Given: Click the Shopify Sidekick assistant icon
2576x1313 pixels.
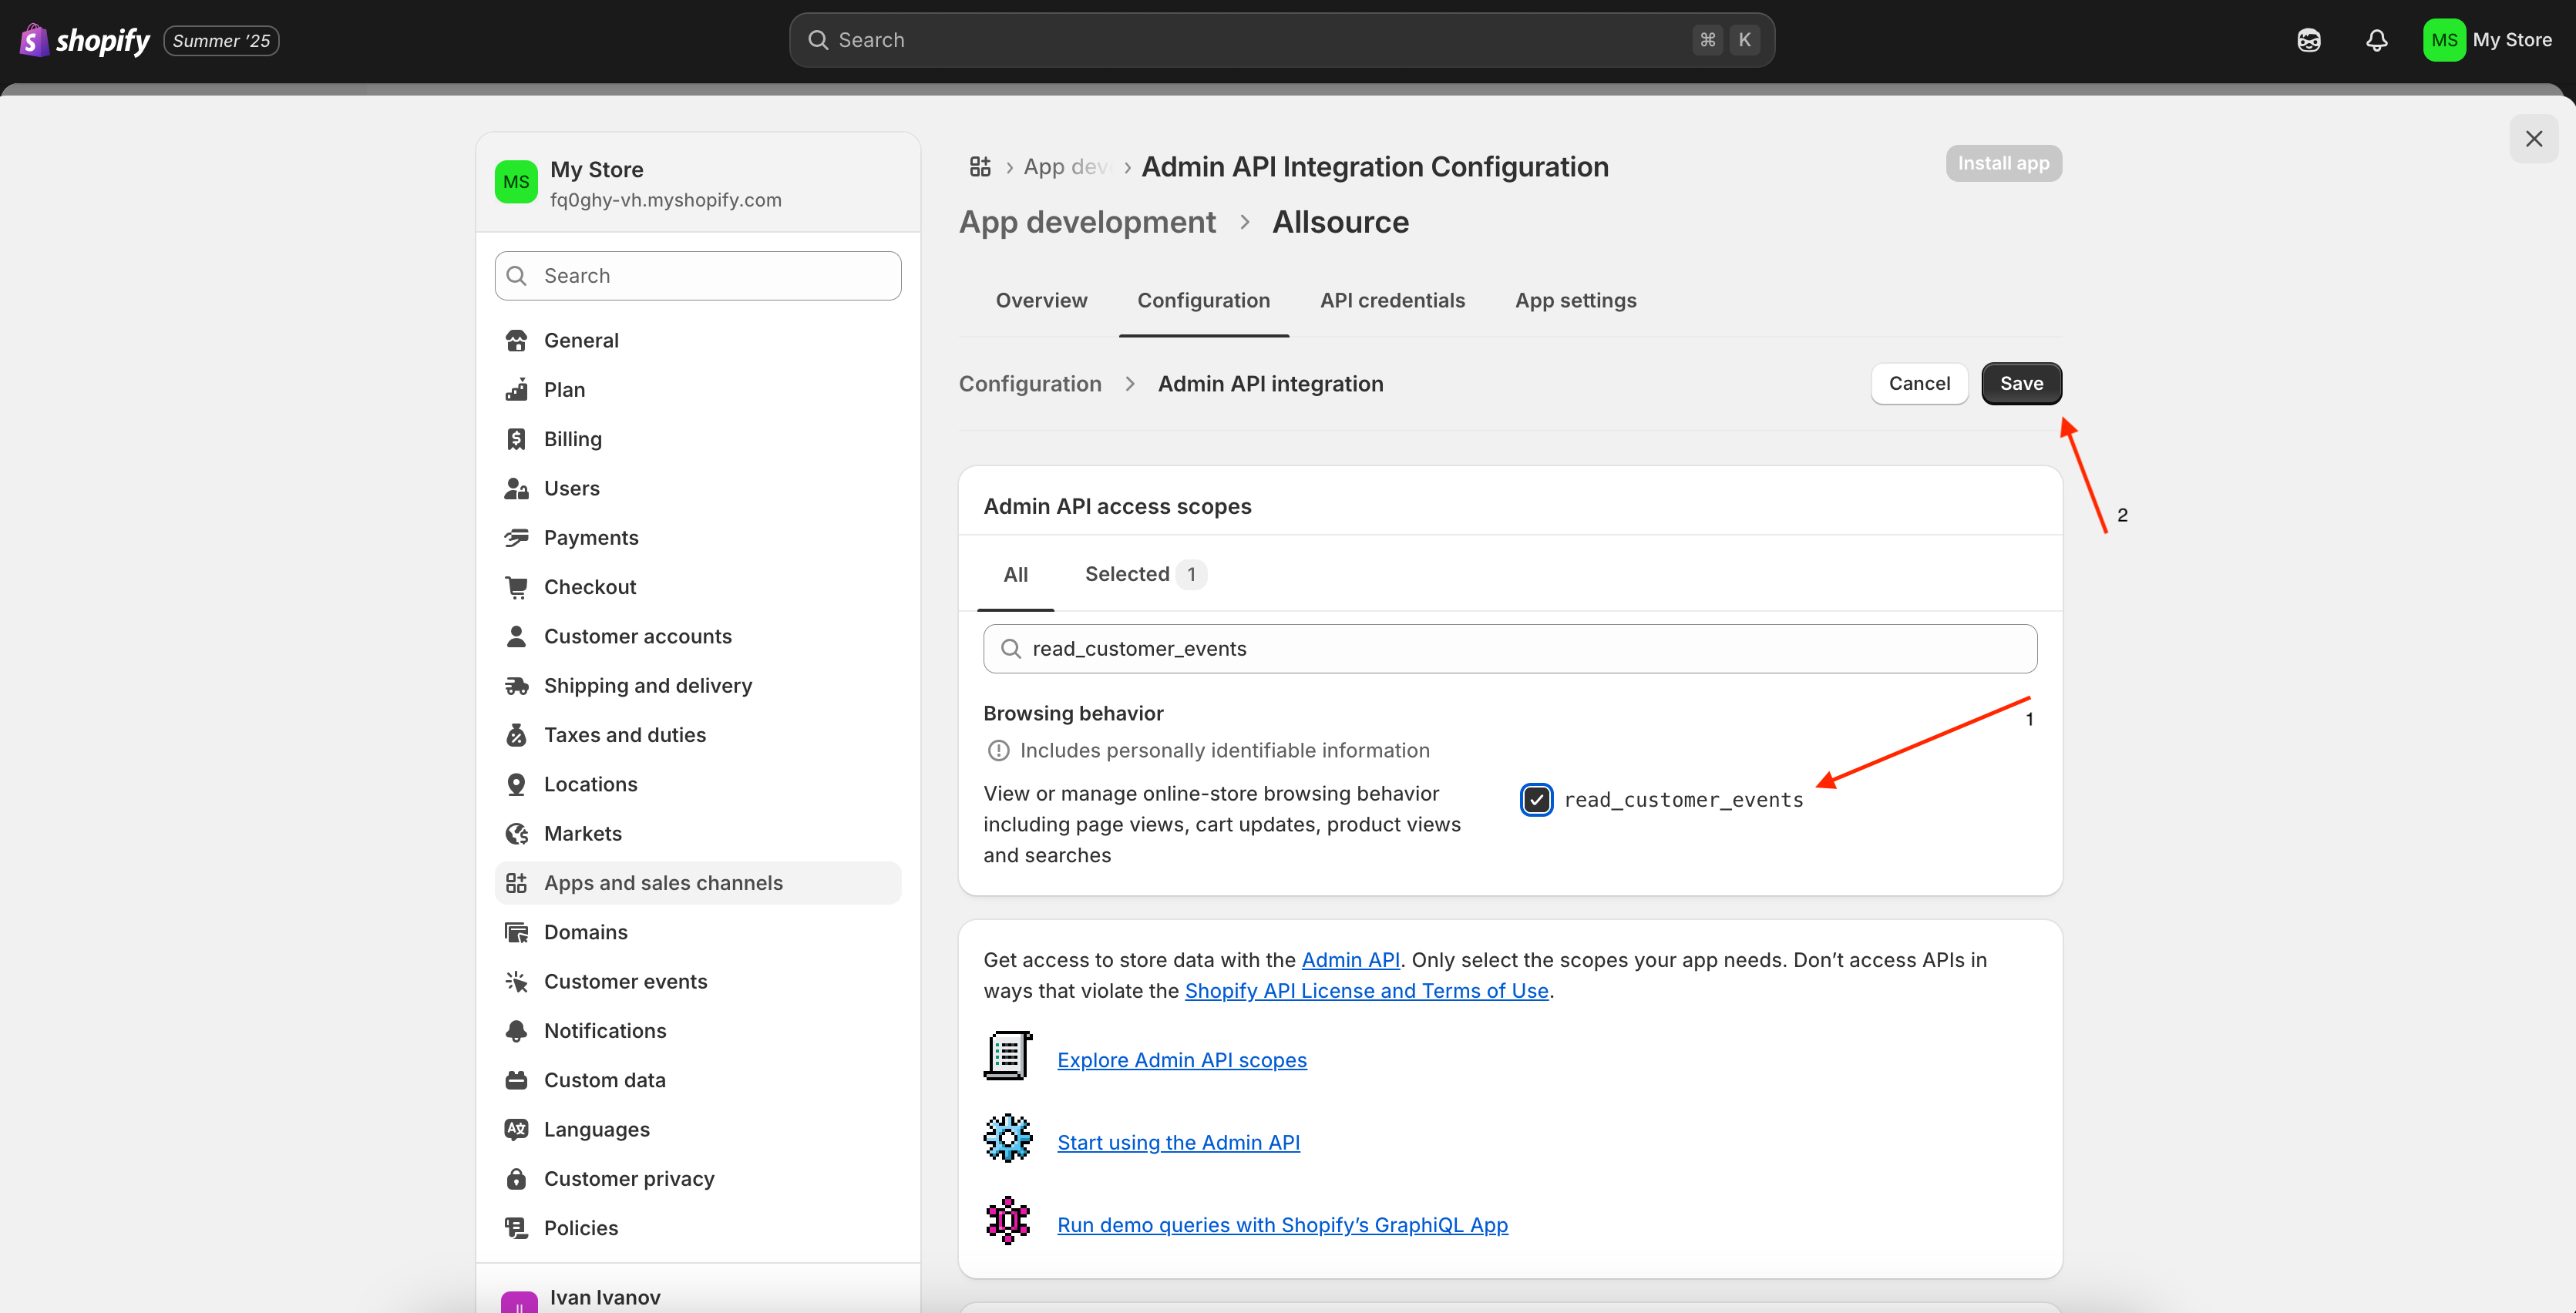Looking at the screenshot, I should coord(2308,40).
